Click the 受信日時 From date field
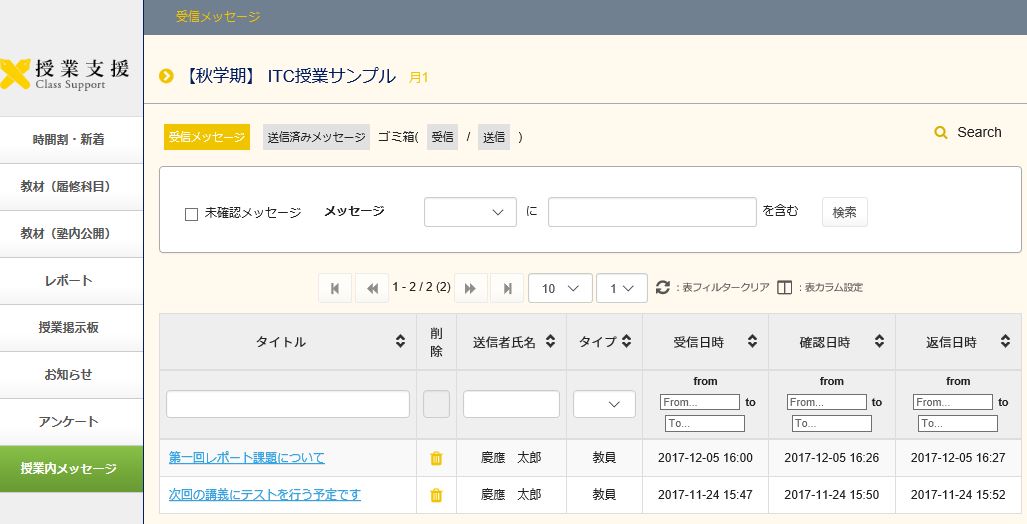 699,402
